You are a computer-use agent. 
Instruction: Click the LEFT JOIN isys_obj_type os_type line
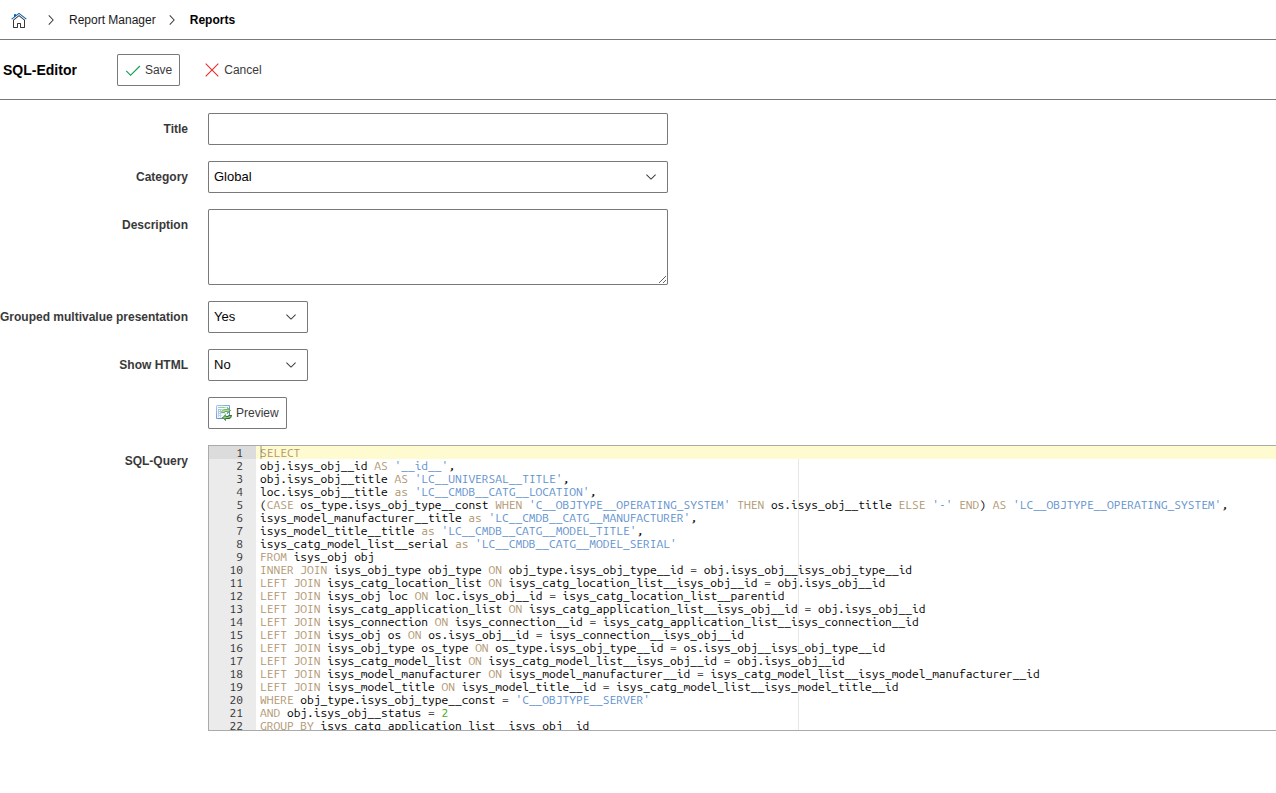coord(572,648)
